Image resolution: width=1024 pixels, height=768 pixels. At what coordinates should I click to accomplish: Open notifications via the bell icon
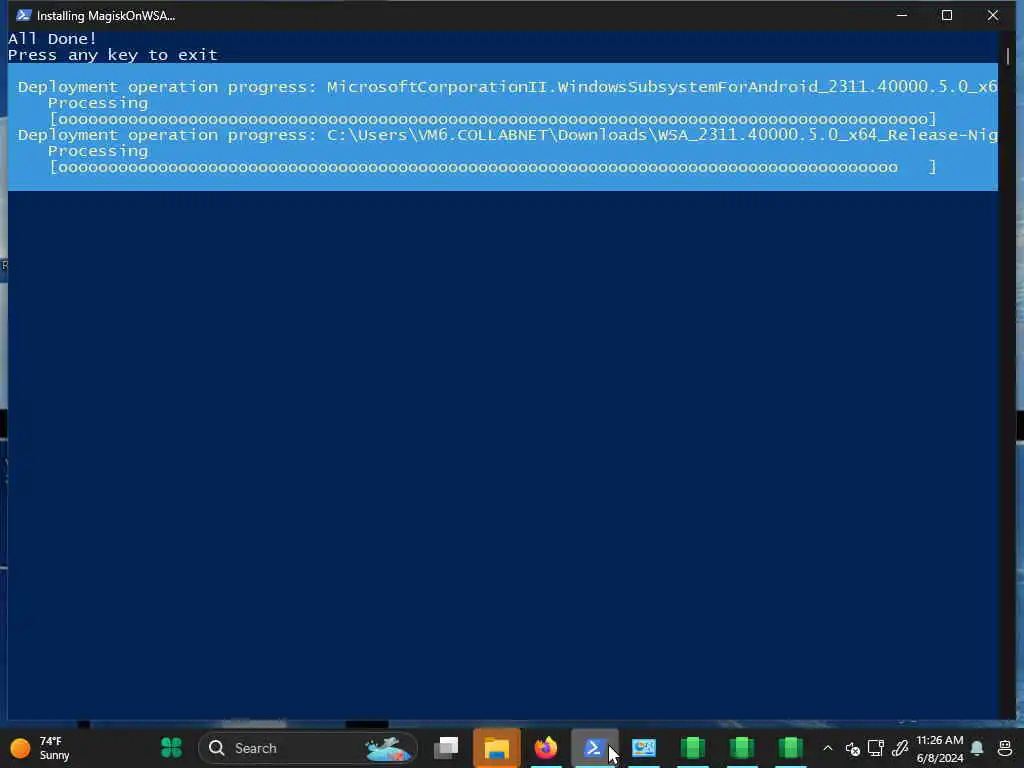coord(977,748)
